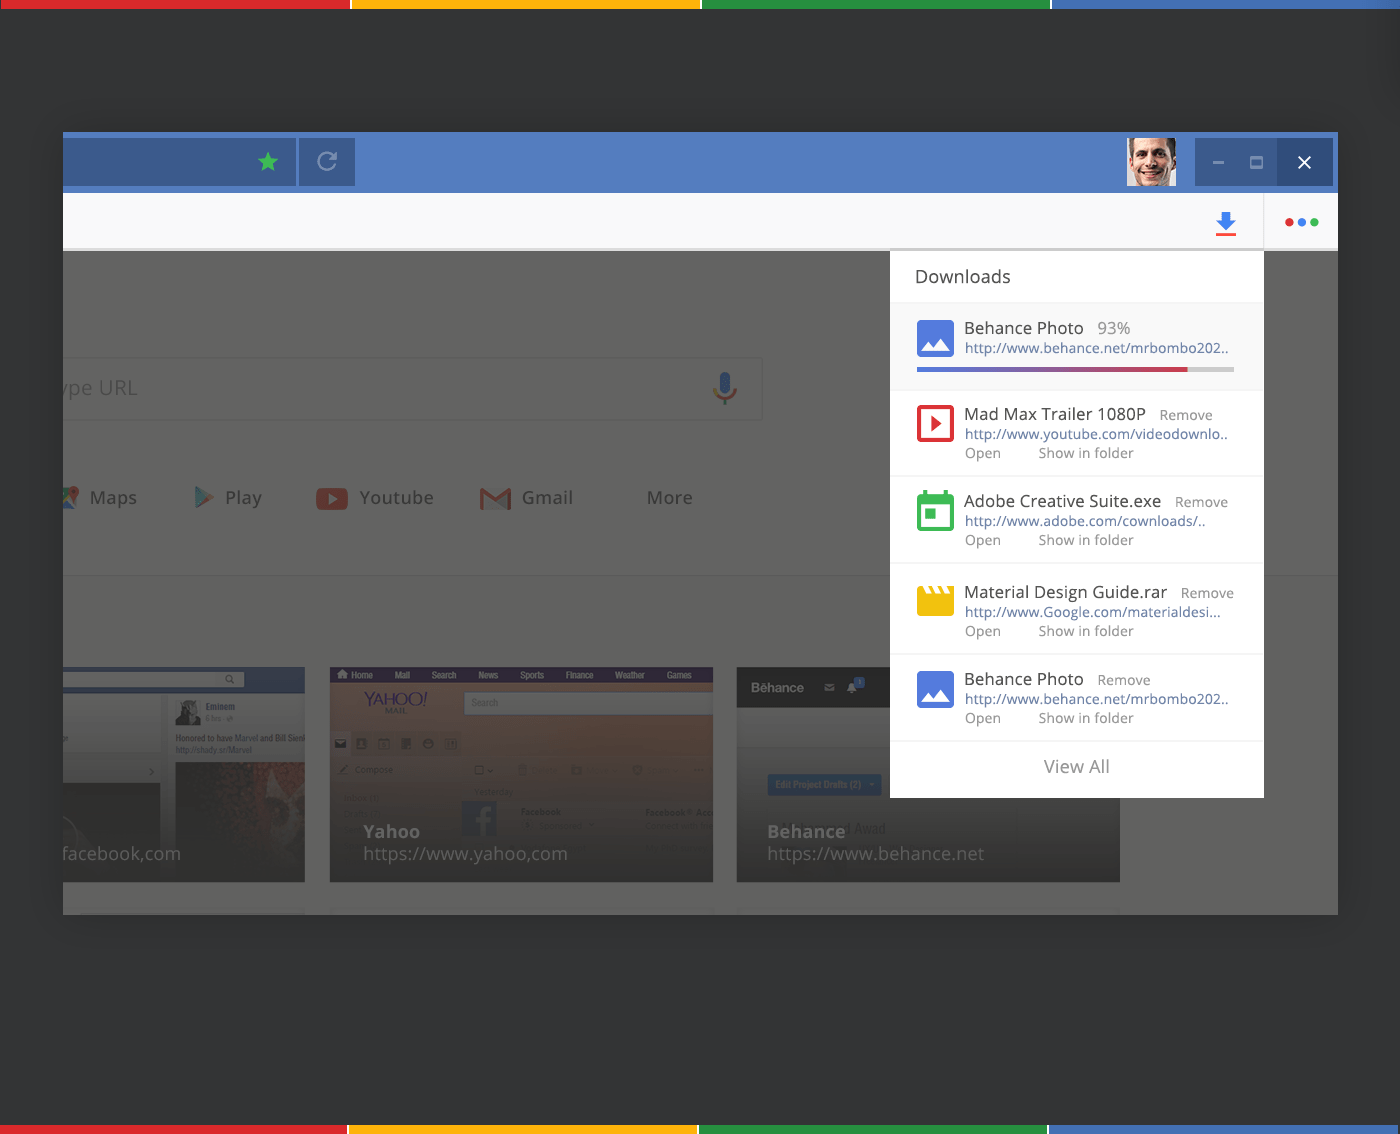Open the Yahoo page thumbnail
The width and height of the screenshot is (1400, 1134).
coord(521,775)
